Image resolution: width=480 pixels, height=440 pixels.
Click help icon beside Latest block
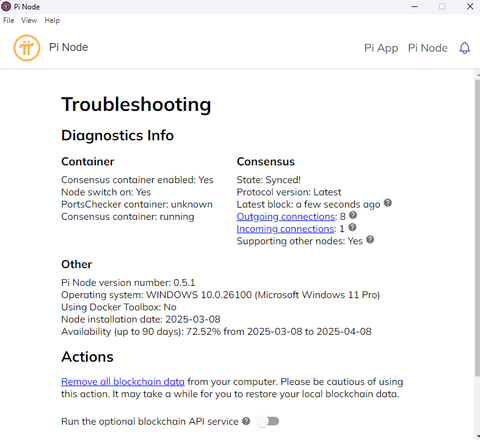pyautogui.click(x=388, y=203)
